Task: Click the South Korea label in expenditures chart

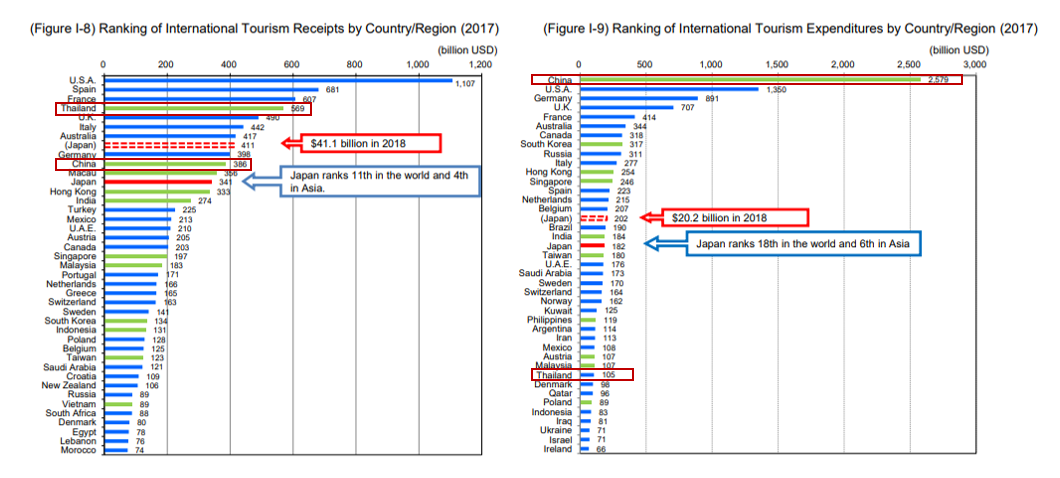Action: pyautogui.click(x=548, y=145)
